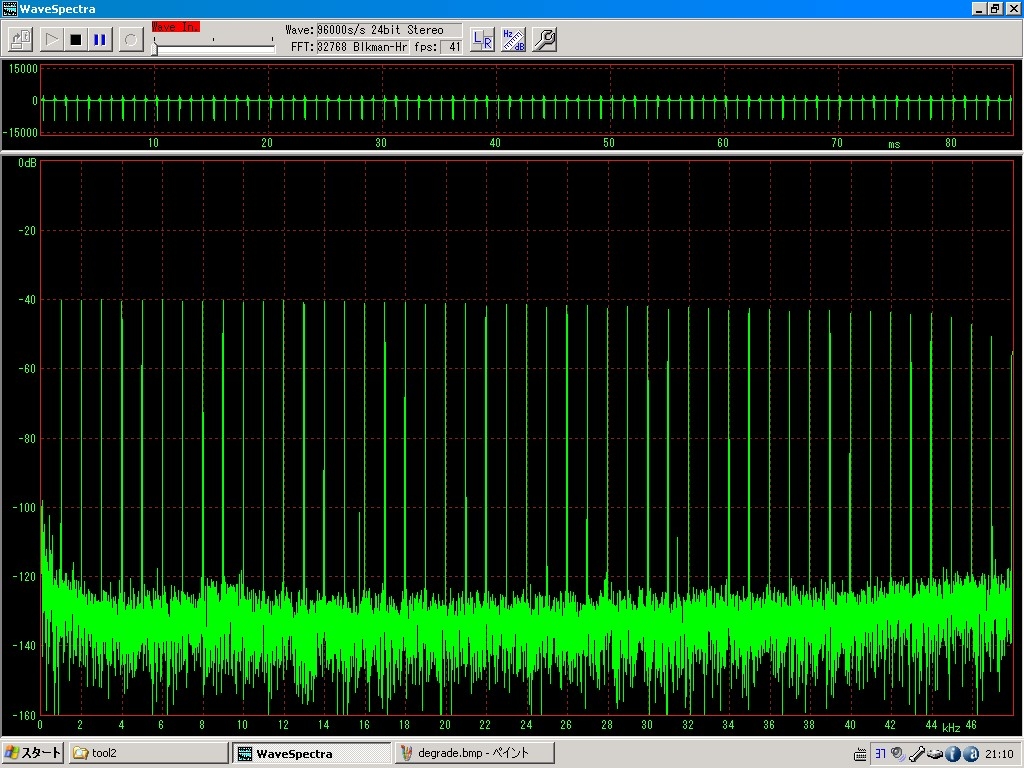The height and width of the screenshot is (768, 1024).
Task: Click the blue info icon in system tray
Action: (x=953, y=754)
